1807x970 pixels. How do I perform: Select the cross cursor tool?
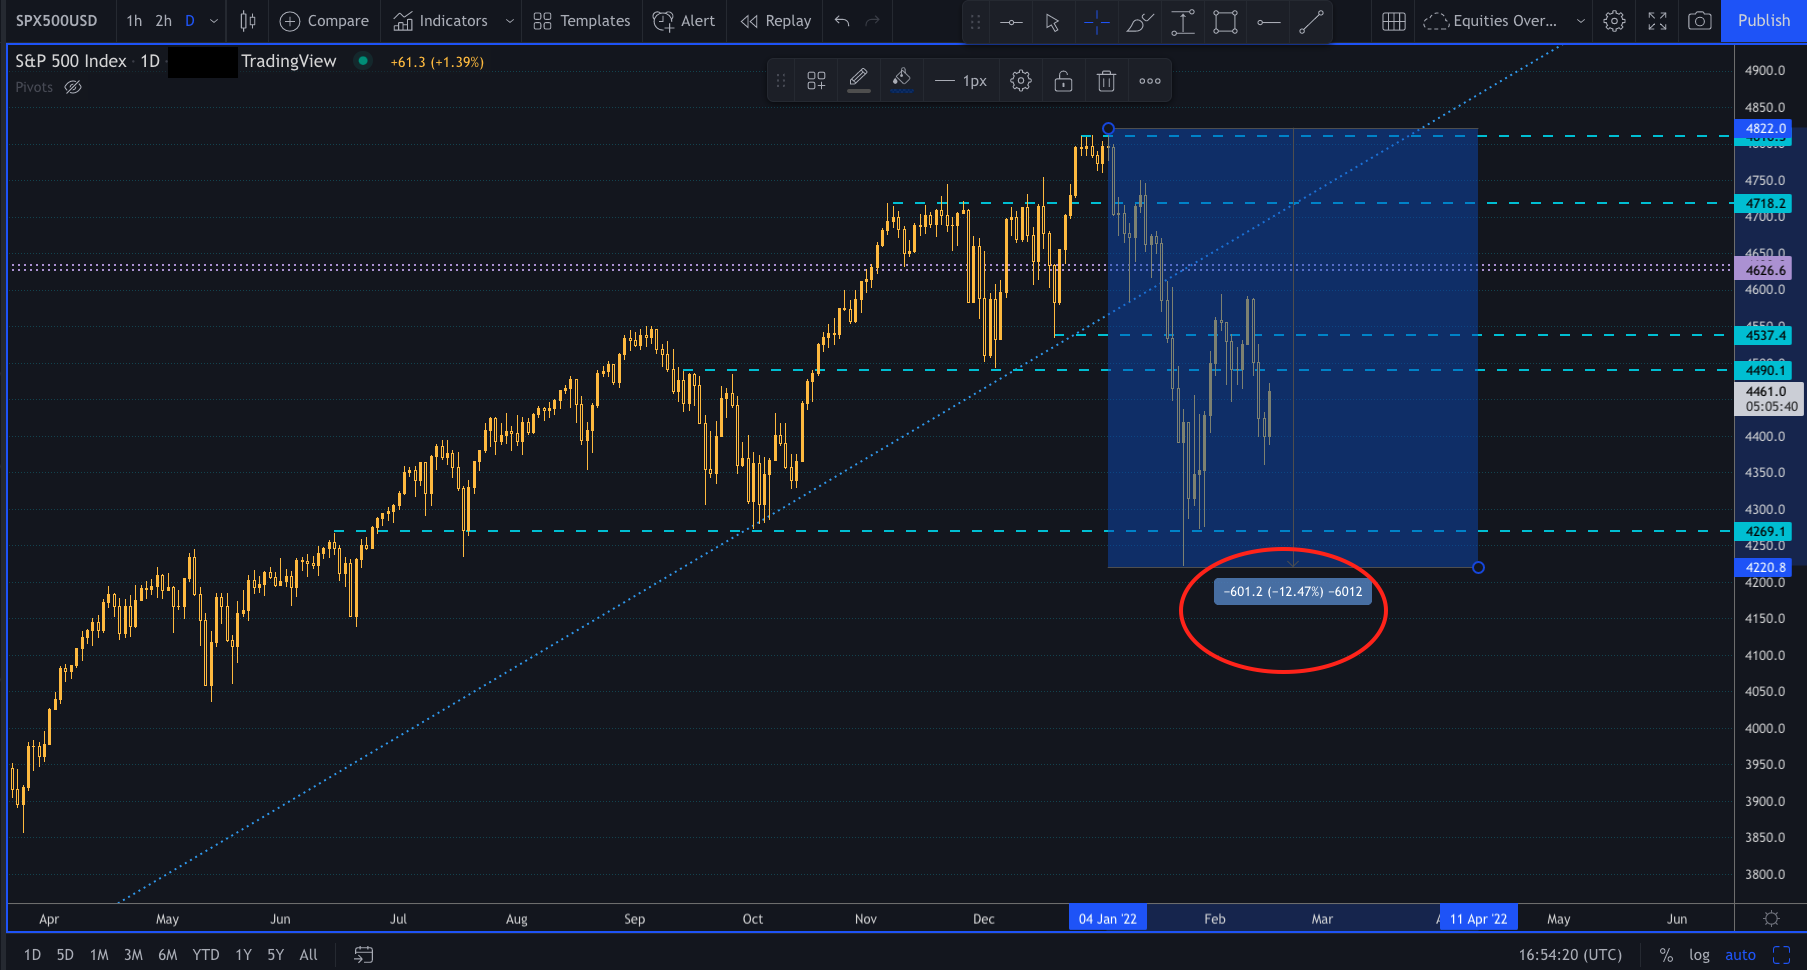pos(1096,21)
